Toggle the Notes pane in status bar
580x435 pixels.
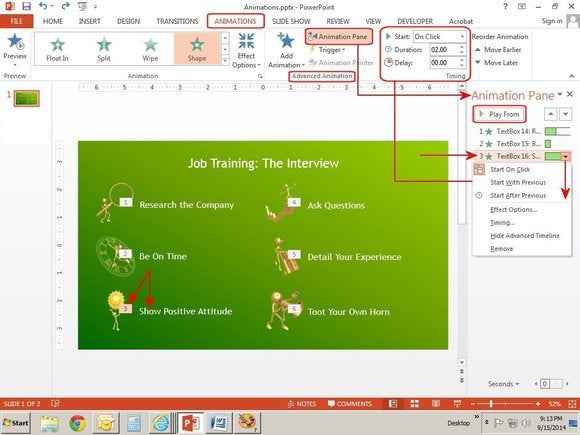pos(301,404)
